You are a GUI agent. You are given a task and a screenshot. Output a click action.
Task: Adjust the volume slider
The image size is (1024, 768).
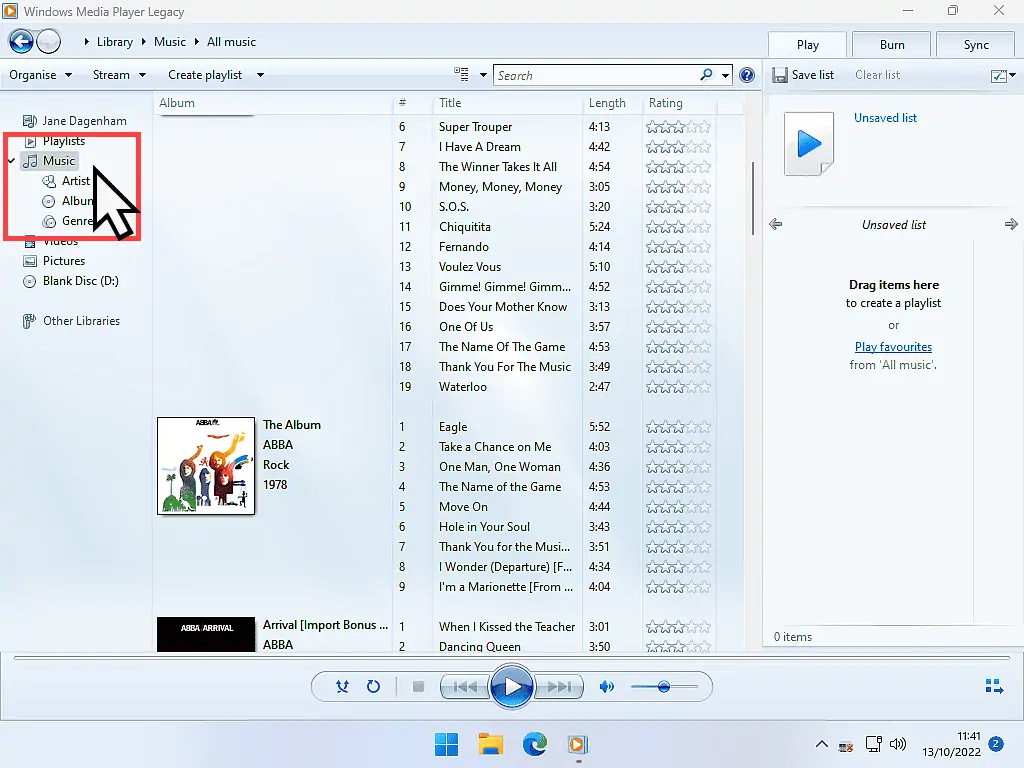[x=666, y=687]
